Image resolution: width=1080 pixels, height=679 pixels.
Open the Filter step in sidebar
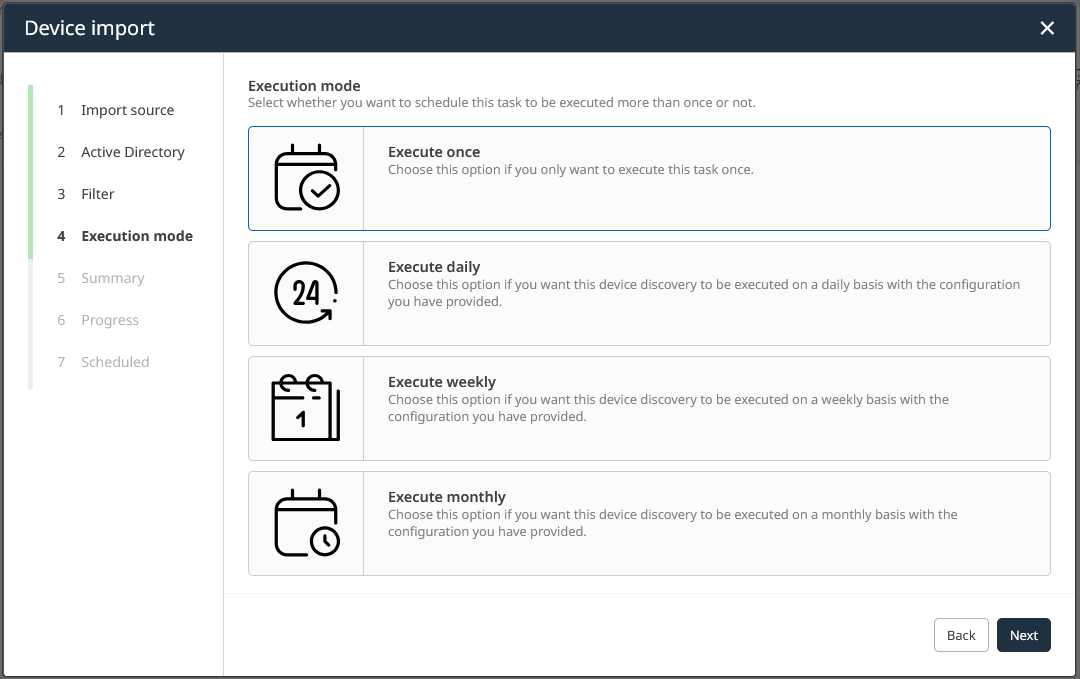pyautogui.click(x=98, y=194)
